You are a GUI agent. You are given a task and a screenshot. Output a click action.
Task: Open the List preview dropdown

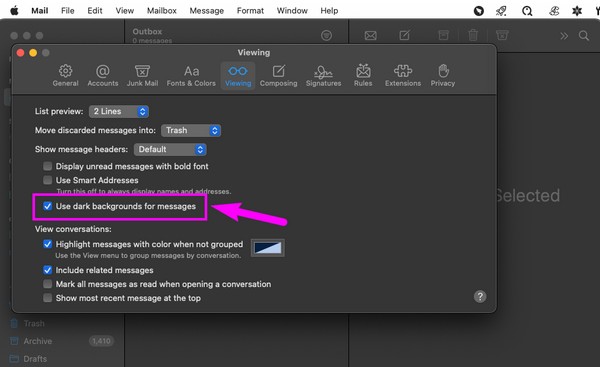tap(119, 111)
